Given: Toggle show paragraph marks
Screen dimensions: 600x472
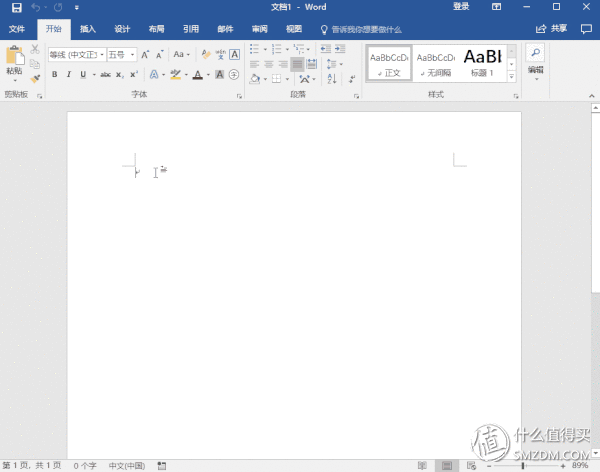Looking at the screenshot, I should pos(352,78).
